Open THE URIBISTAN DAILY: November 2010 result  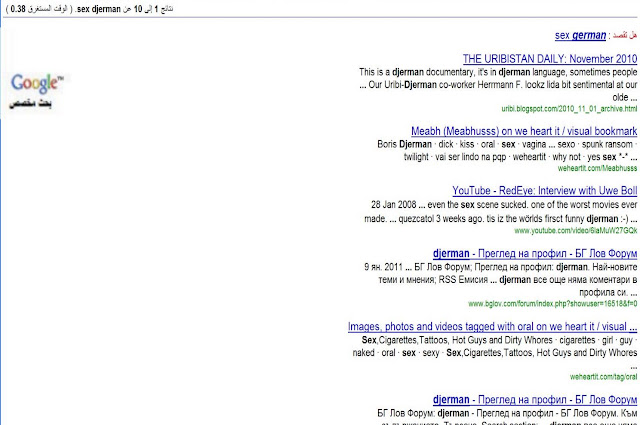(550, 59)
